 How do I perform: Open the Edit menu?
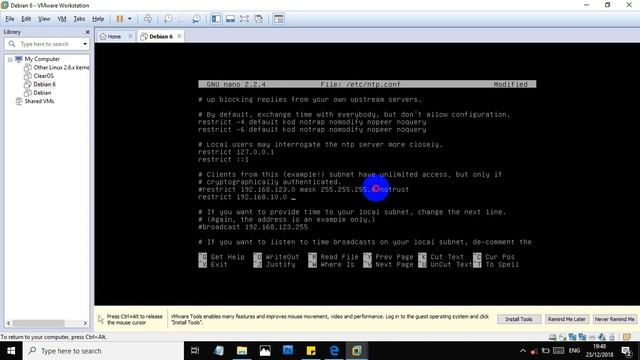(x=26, y=19)
